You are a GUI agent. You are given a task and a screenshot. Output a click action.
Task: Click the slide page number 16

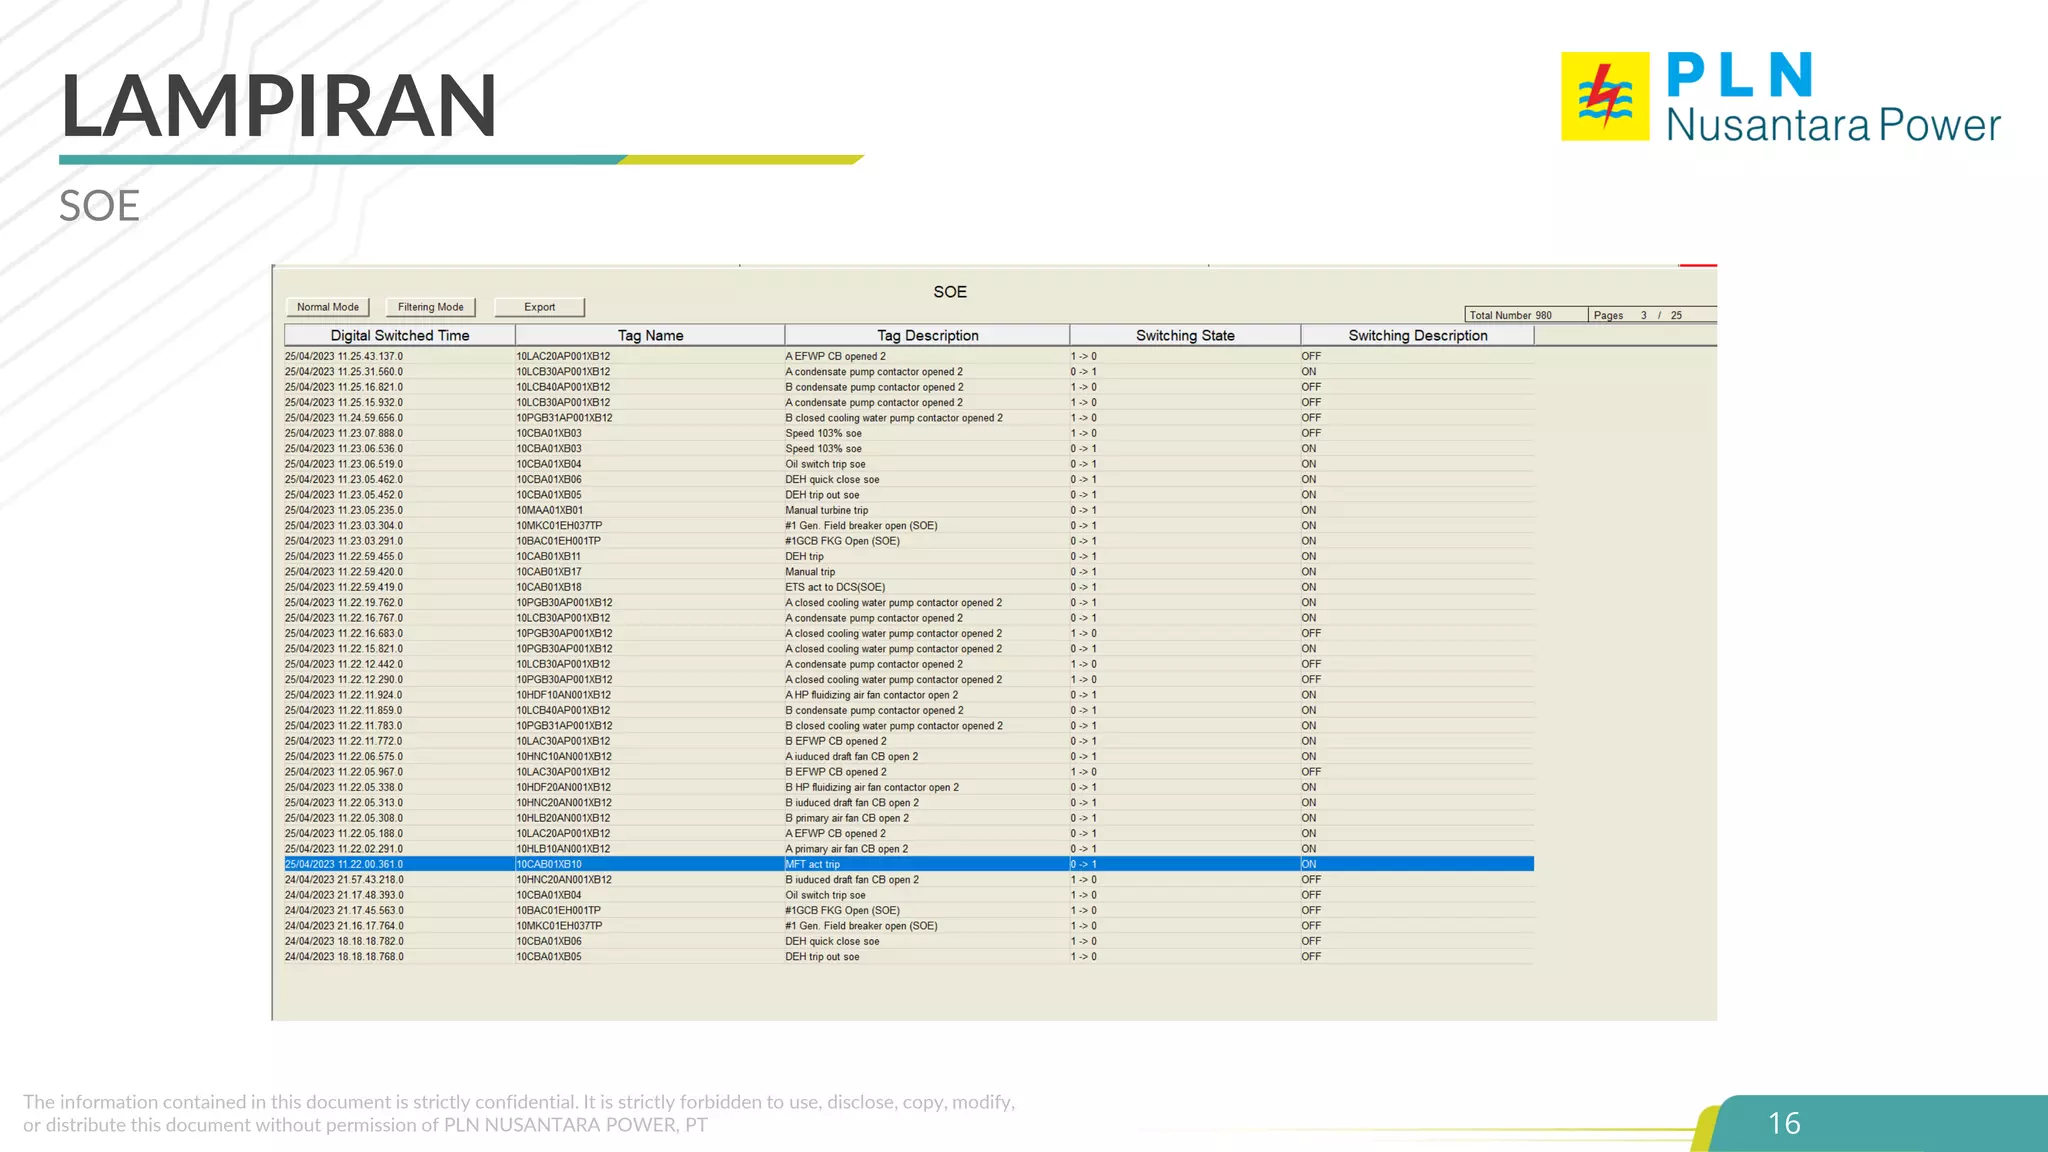pos(1784,1123)
